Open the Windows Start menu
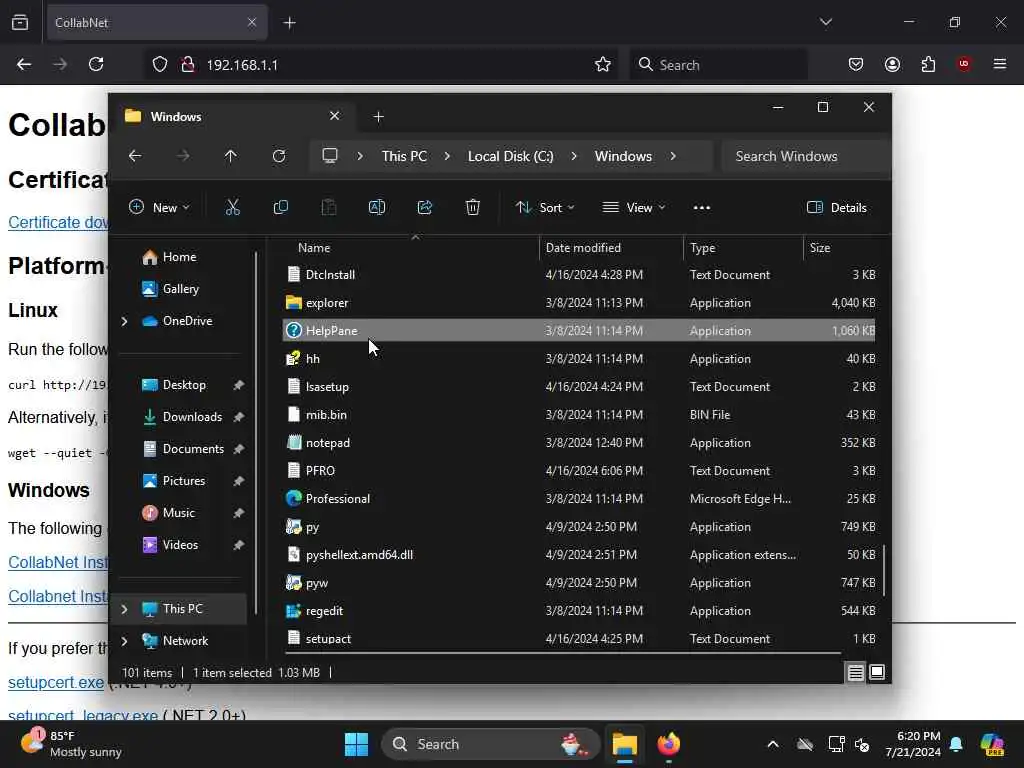The width and height of the screenshot is (1024, 768). coord(357,744)
